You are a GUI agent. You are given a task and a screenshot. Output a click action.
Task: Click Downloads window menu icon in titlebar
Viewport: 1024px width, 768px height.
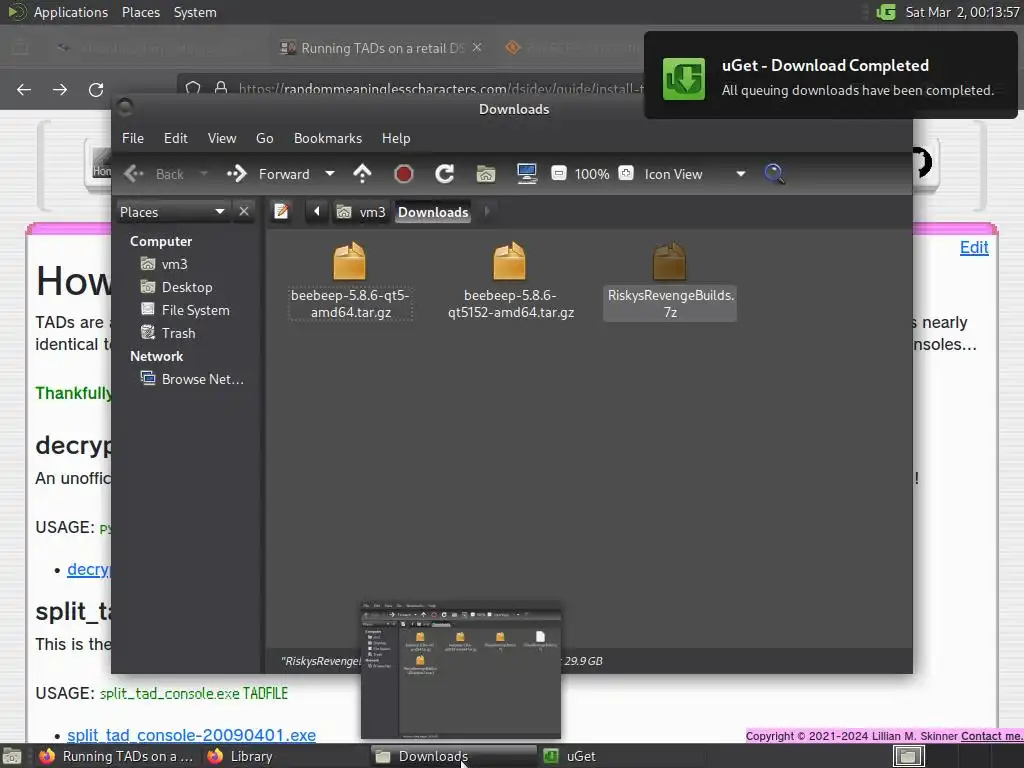tap(125, 107)
